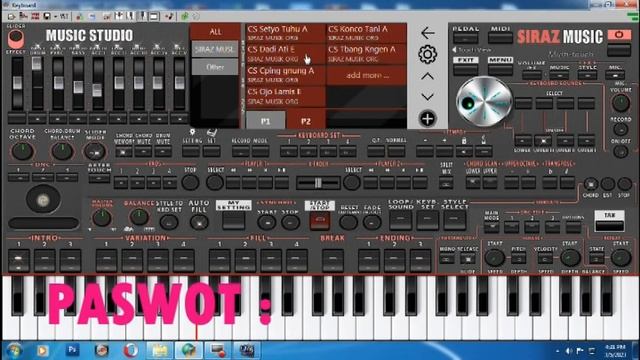Click the 'add more ...' entry
The image size is (640, 360).
[366, 76]
